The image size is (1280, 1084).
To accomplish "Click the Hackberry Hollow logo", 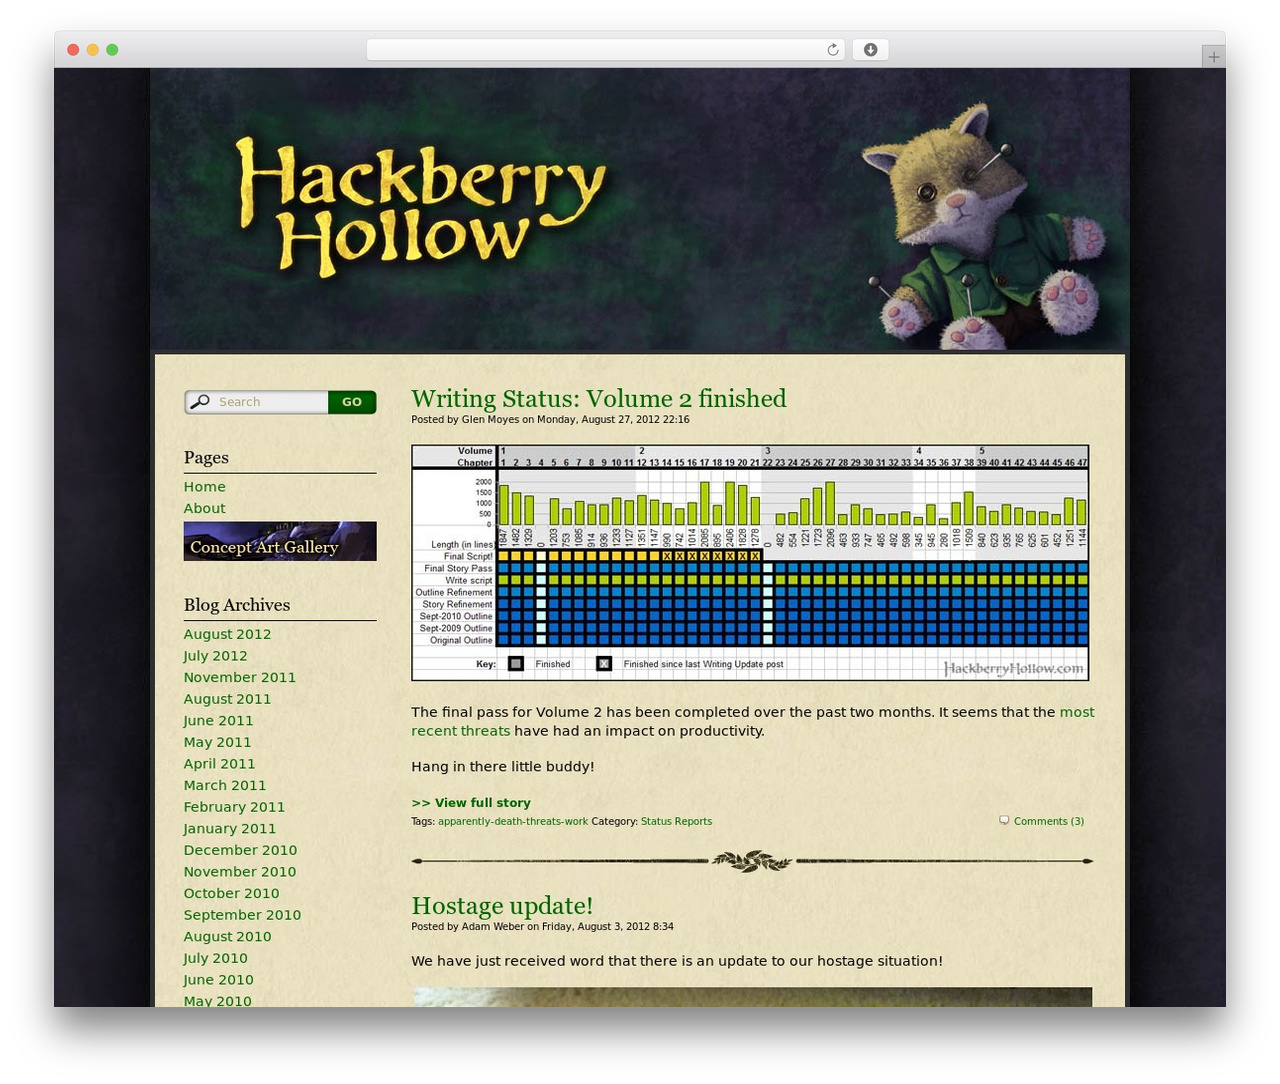I will pos(420,207).
